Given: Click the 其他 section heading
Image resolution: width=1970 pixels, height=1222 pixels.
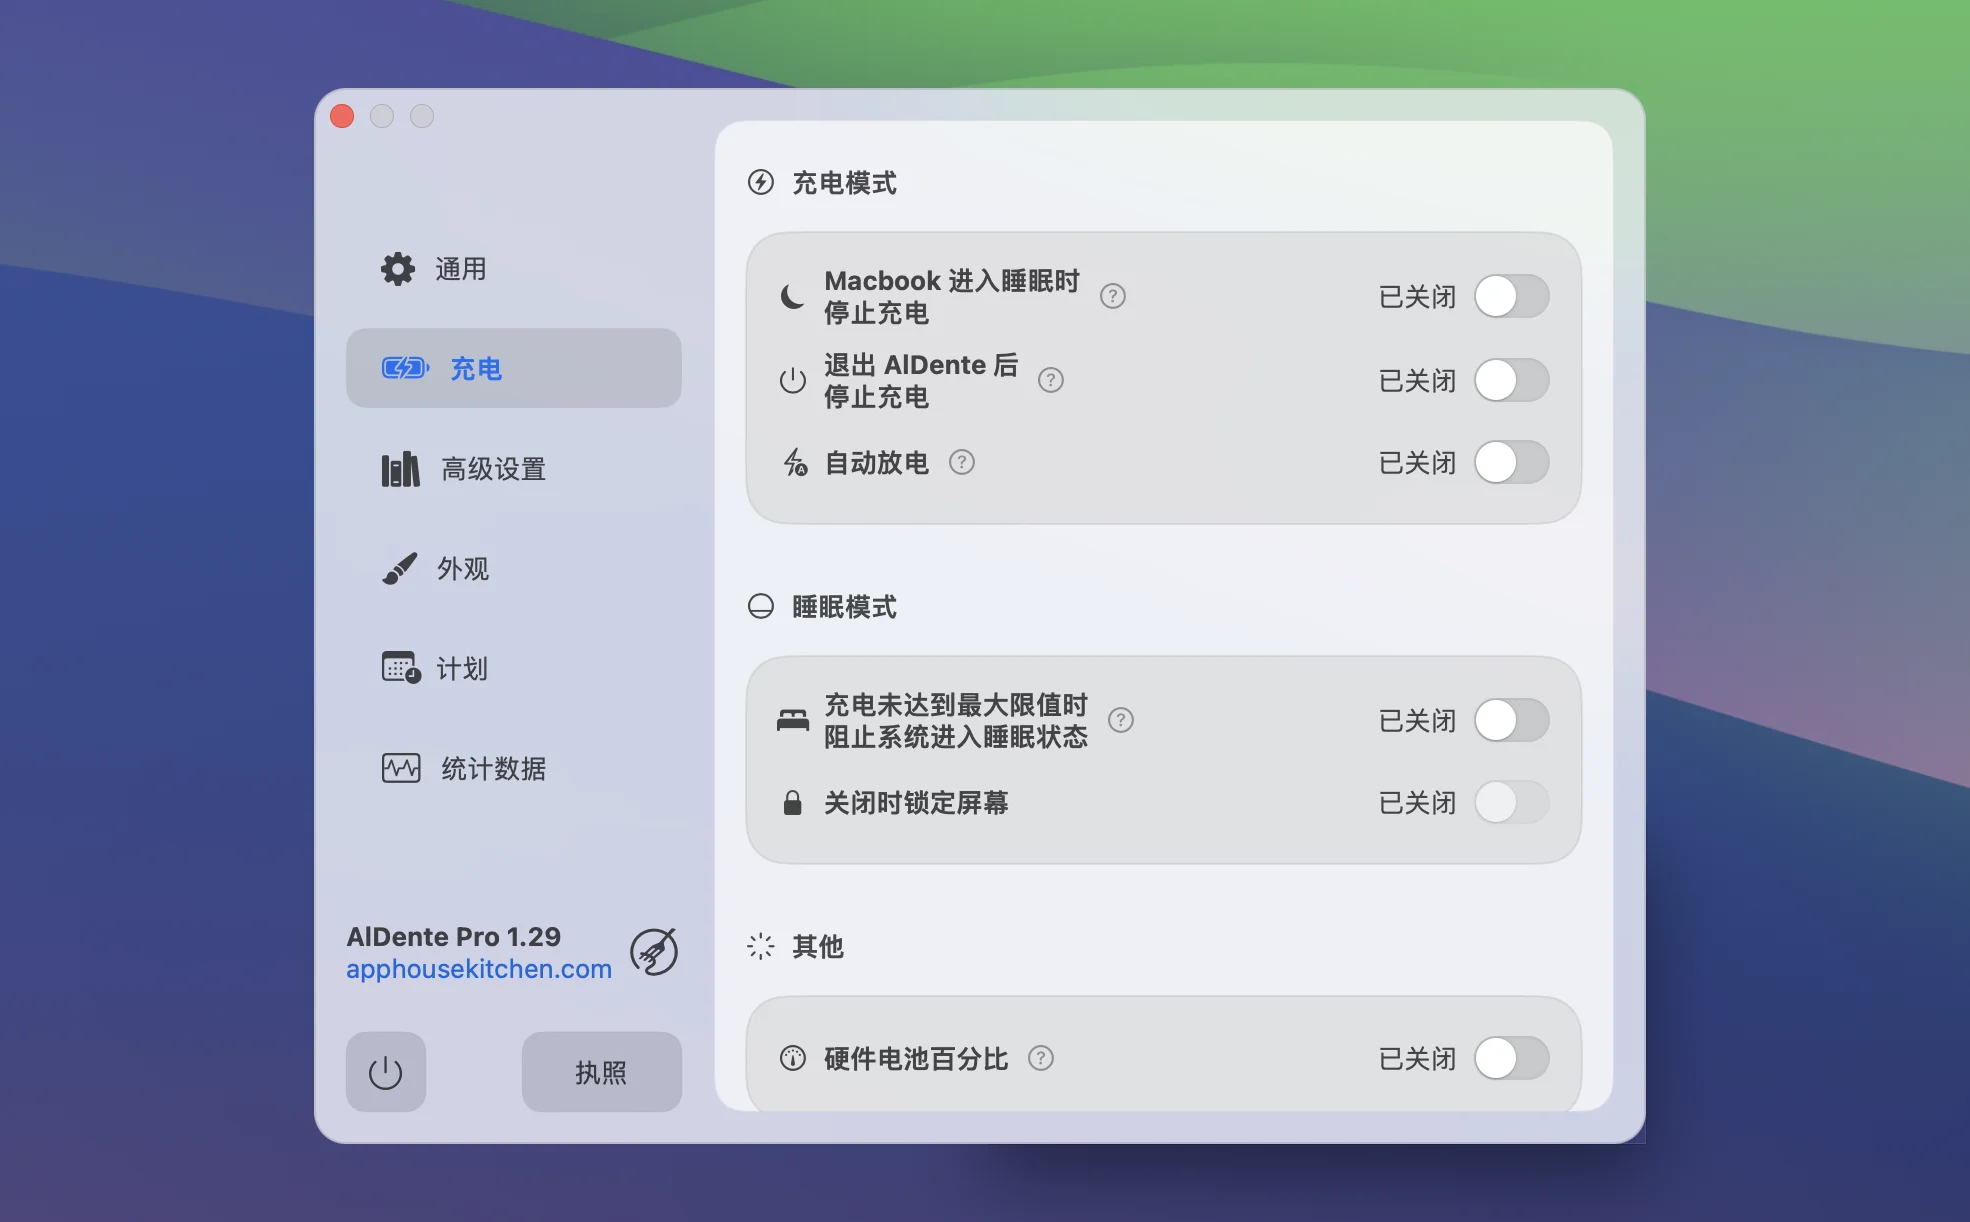Looking at the screenshot, I should point(818,946).
